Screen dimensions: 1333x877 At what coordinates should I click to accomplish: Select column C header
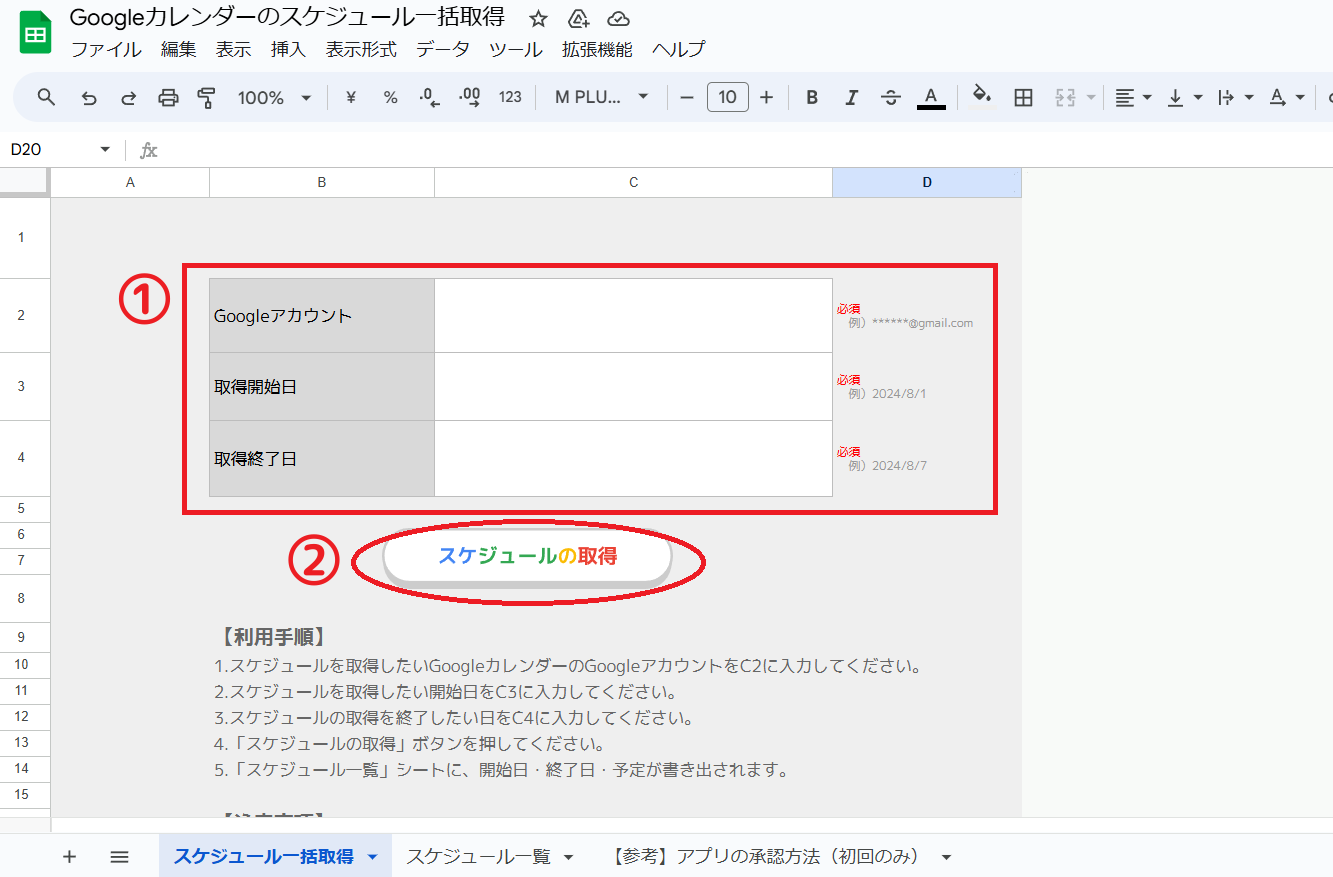pos(633,182)
